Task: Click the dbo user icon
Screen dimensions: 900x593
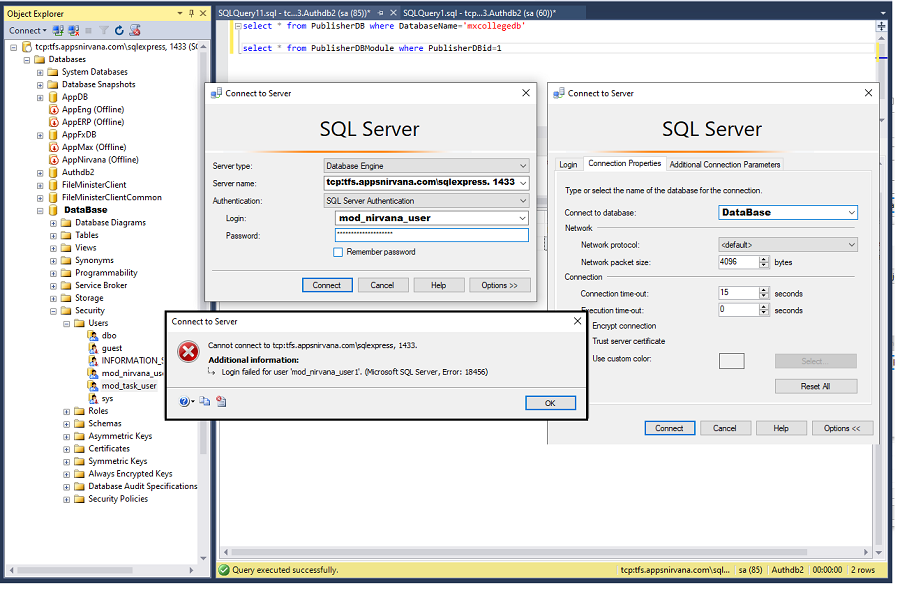Action: point(93,336)
